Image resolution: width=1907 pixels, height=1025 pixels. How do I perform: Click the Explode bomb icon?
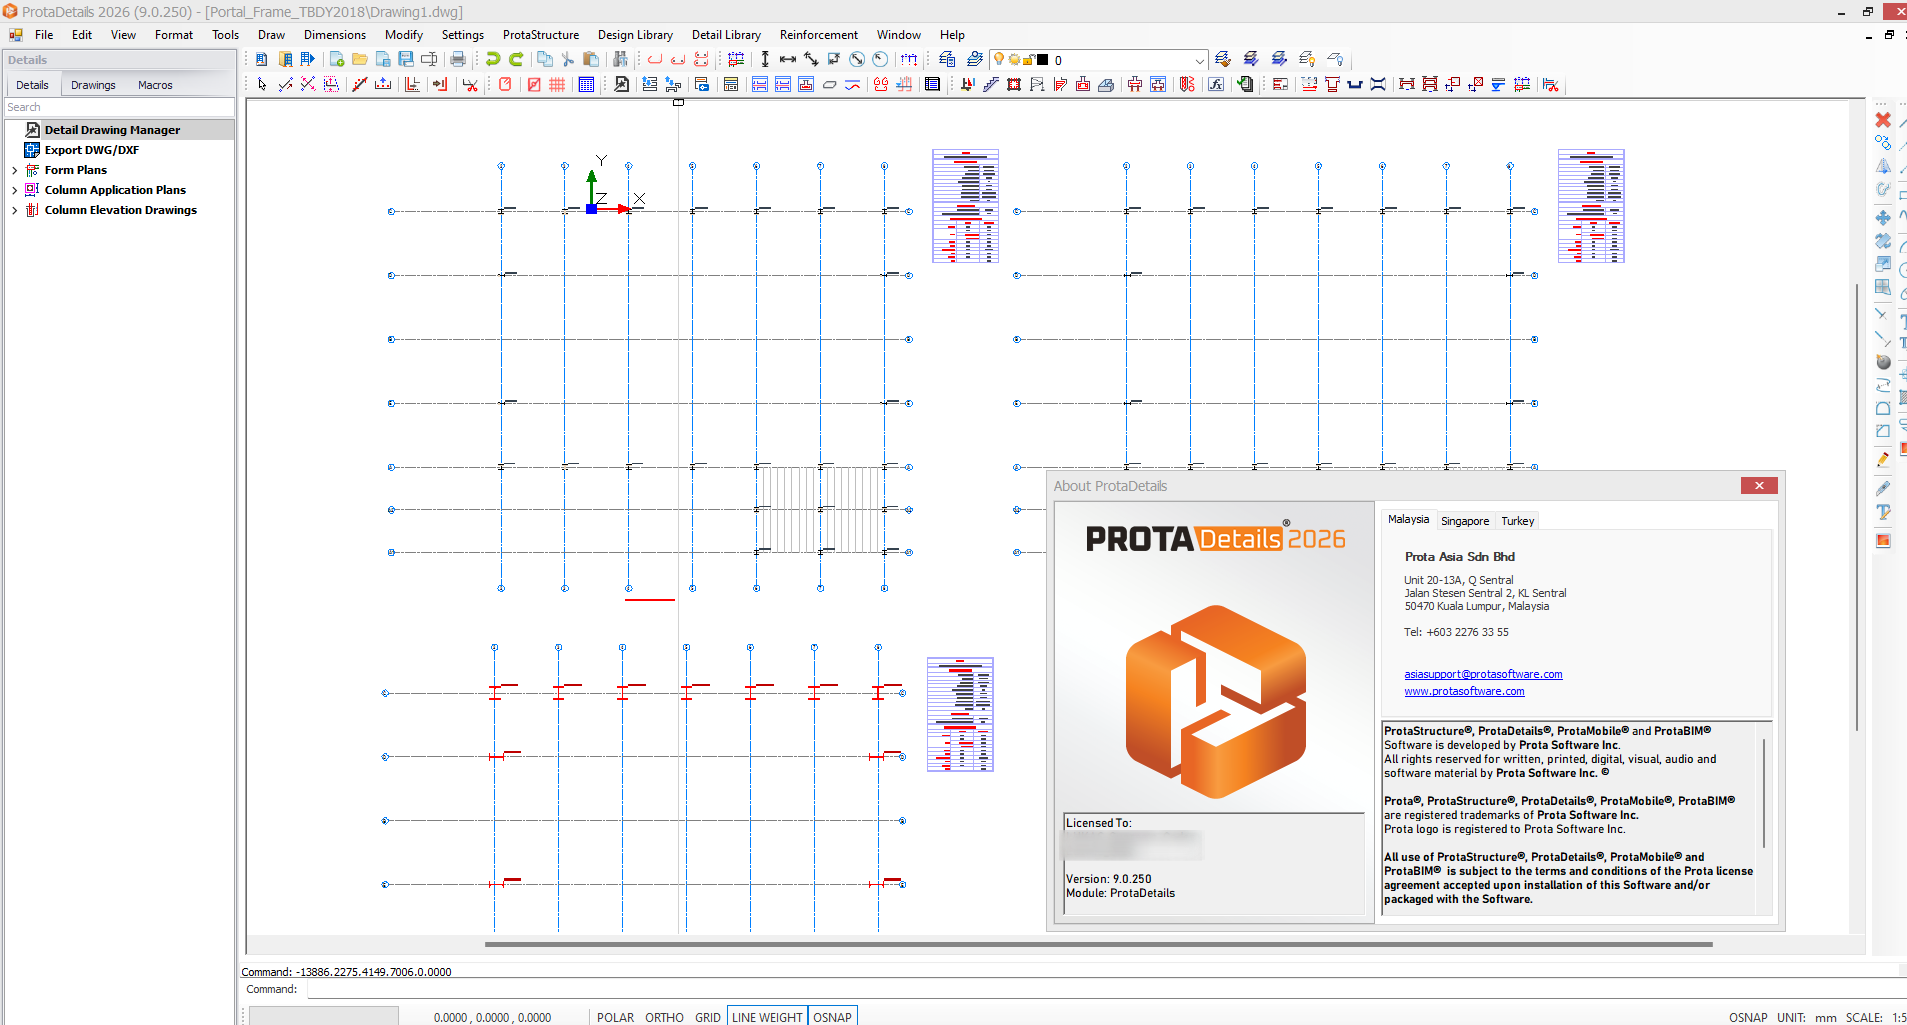(1883, 362)
